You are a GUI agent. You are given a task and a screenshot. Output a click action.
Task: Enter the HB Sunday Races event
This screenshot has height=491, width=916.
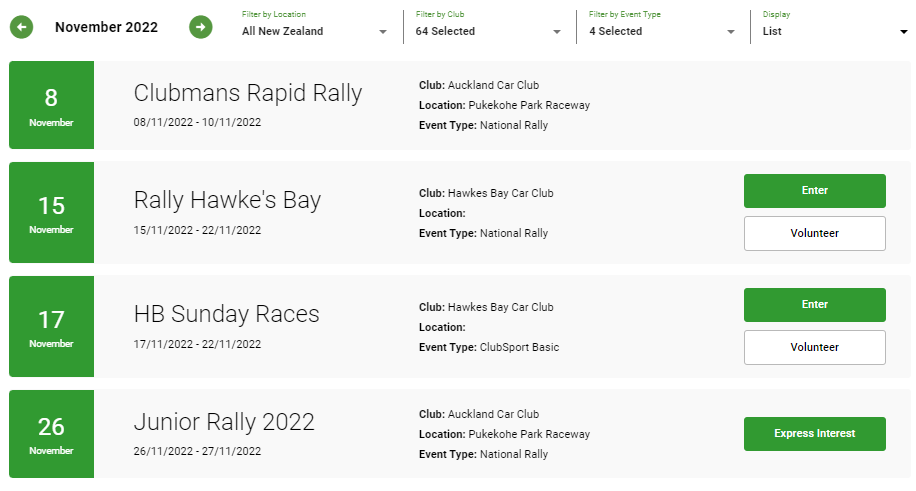[814, 305]
